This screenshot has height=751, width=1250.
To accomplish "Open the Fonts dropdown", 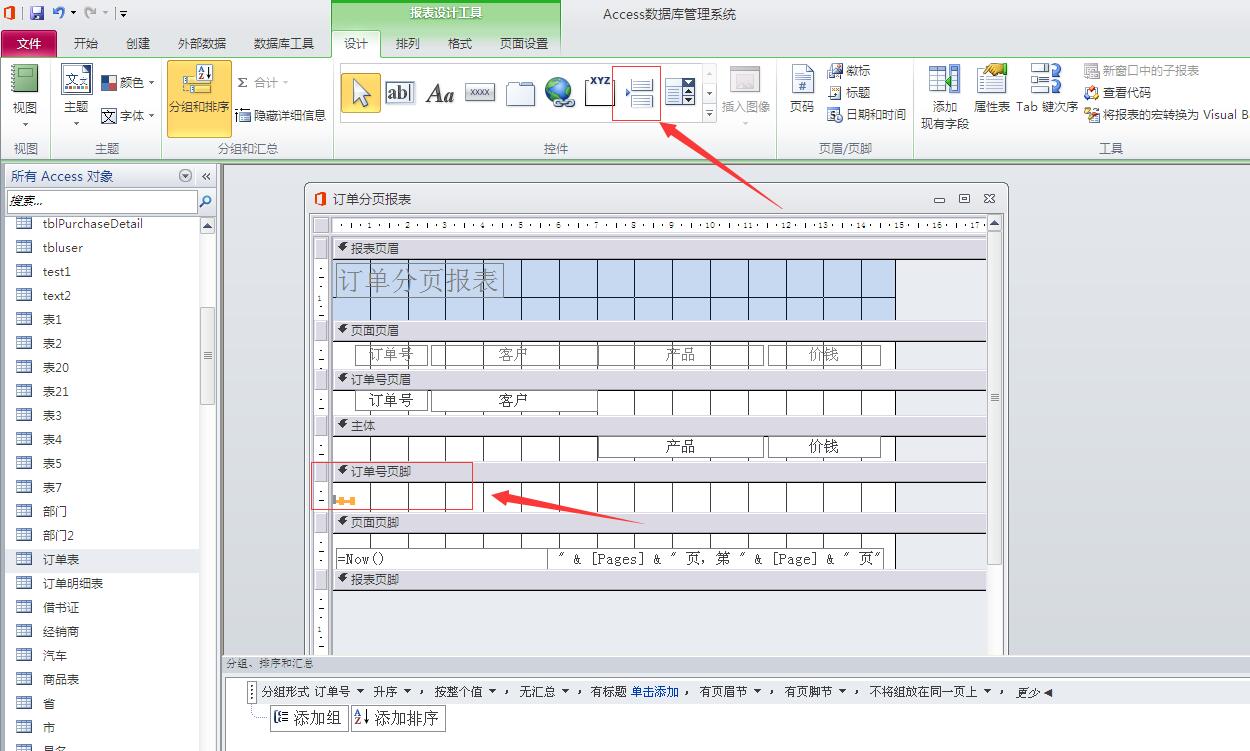I will pyautogui.click(x=127, y=116).
